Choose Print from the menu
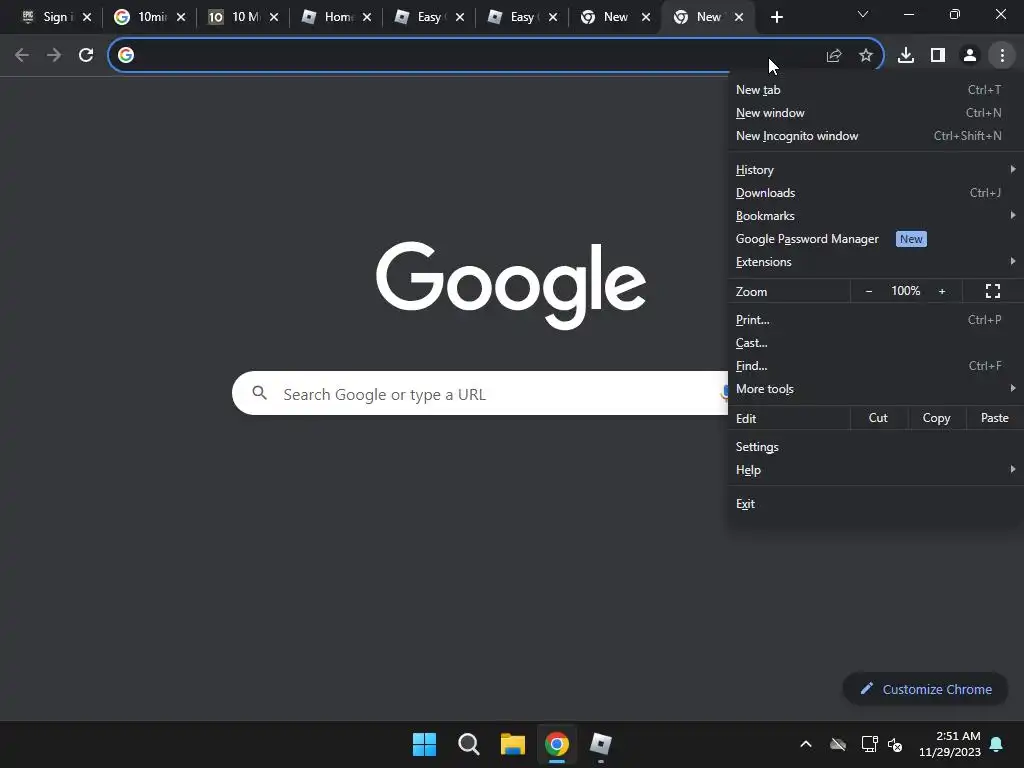The image size is (1024, 768). (875, 320)
